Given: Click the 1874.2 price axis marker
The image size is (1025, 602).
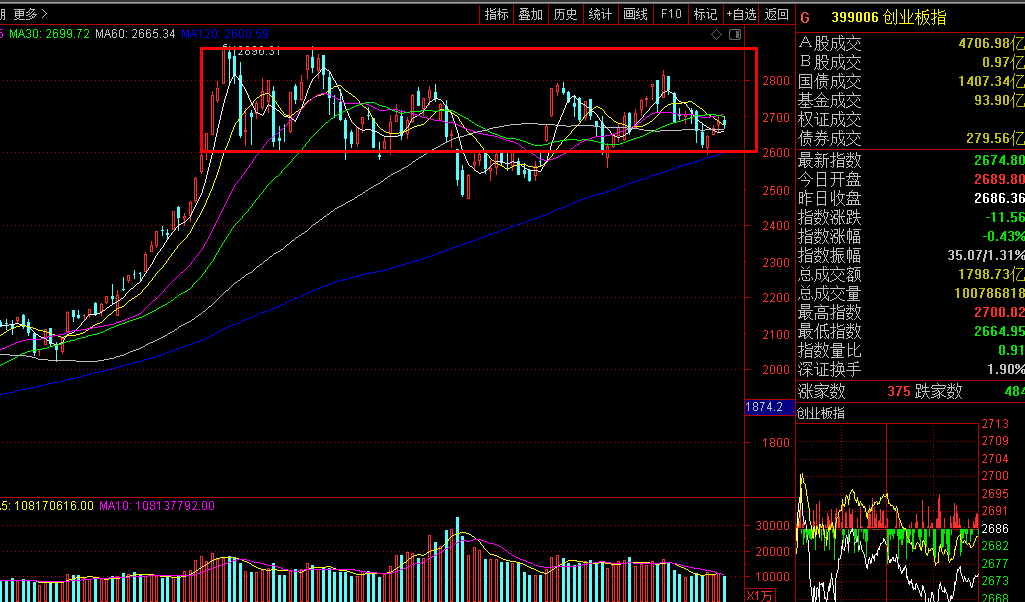Looking at the screenshot, I should coord(766,408).
